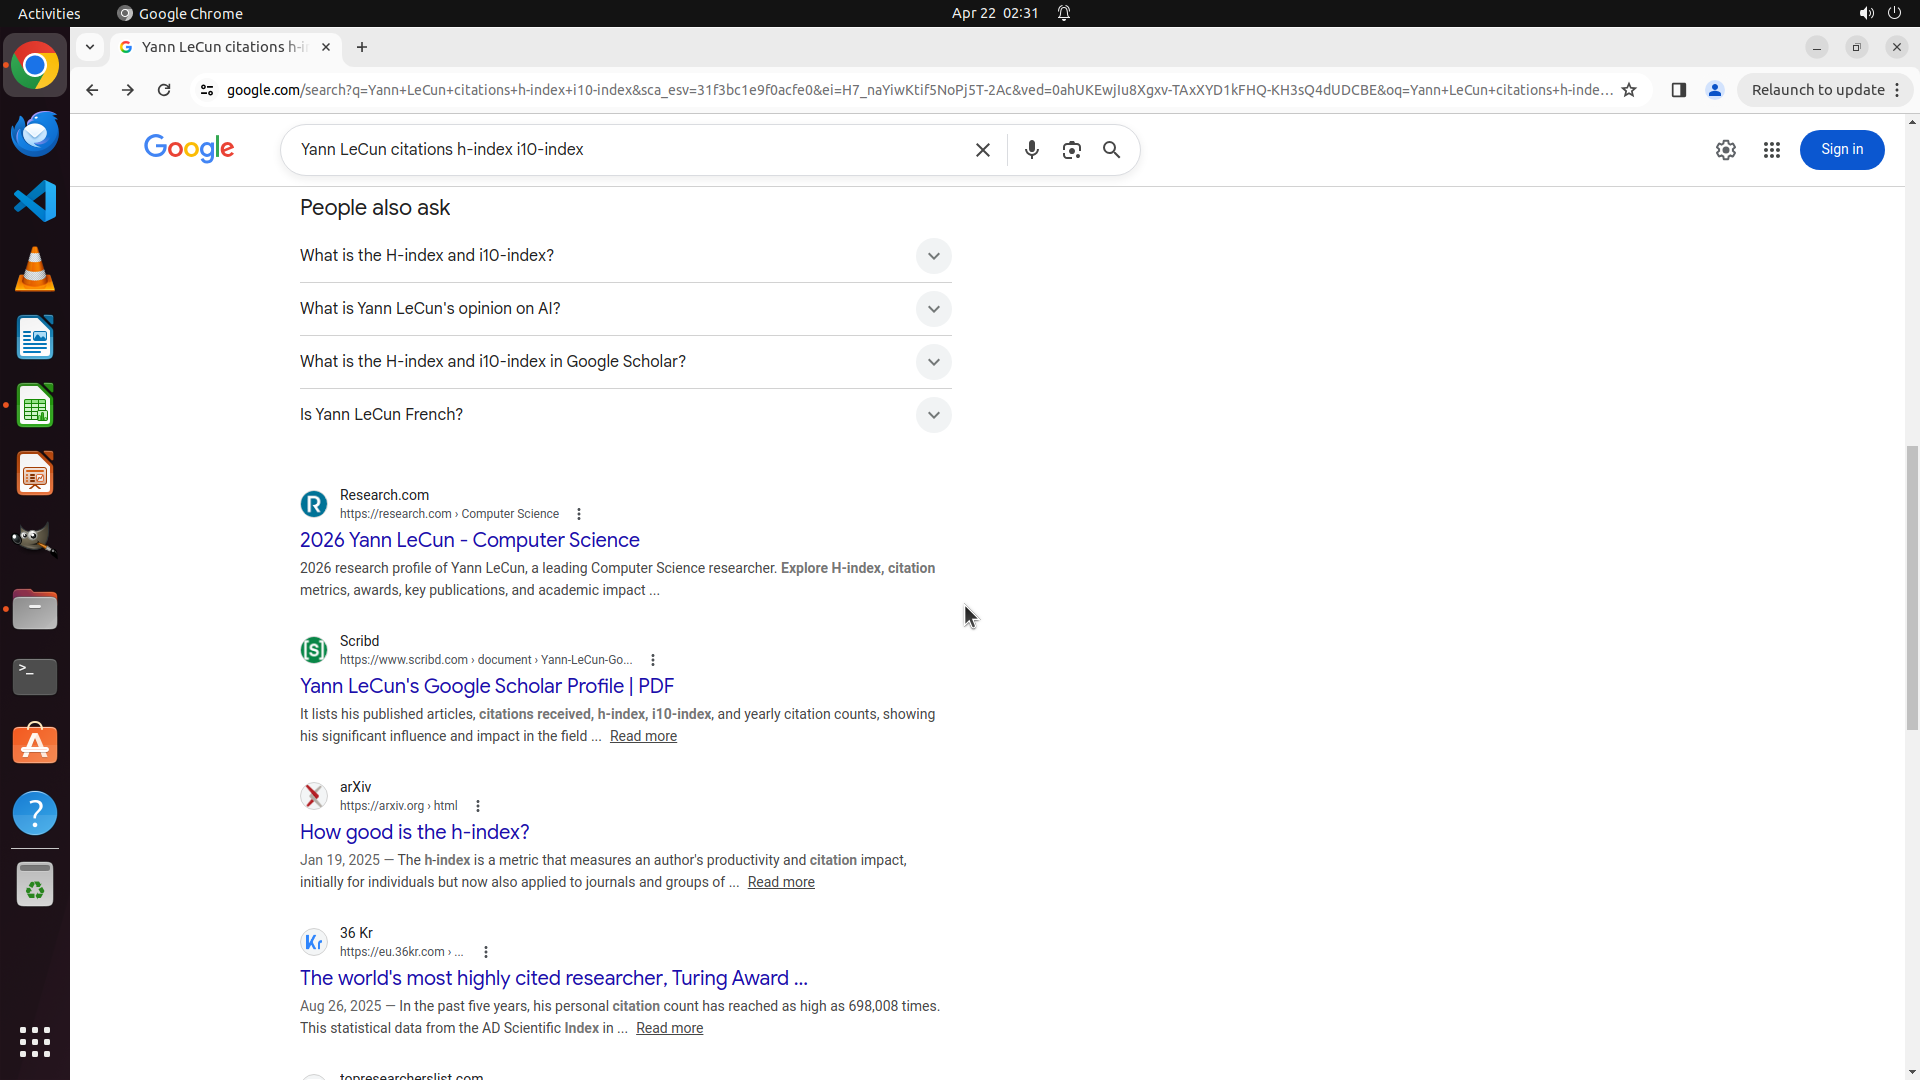The image size is (1920, 1080).
Task: Toggle Chrome side panel button
Action: [x=1678, y=90]
